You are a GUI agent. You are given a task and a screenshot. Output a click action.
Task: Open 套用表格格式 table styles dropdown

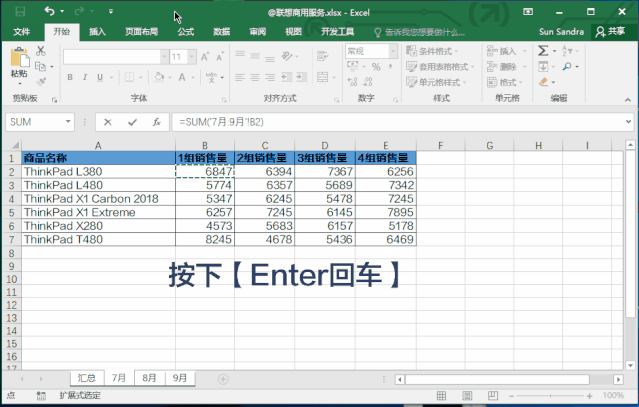[441, 66]
